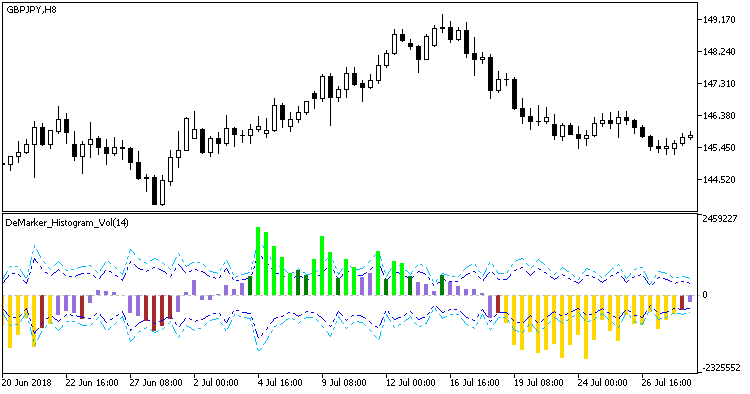Viewport: 750px width, 394px height.
Task: Click the 19 Jul 08:00 time label
Action: click(x=539, y=383)
